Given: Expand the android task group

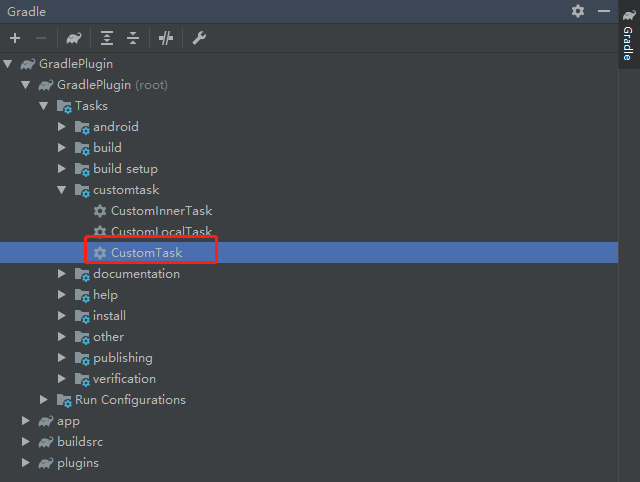Looking at the screenshot, I should pyautogui.click(x=62, y=127).
